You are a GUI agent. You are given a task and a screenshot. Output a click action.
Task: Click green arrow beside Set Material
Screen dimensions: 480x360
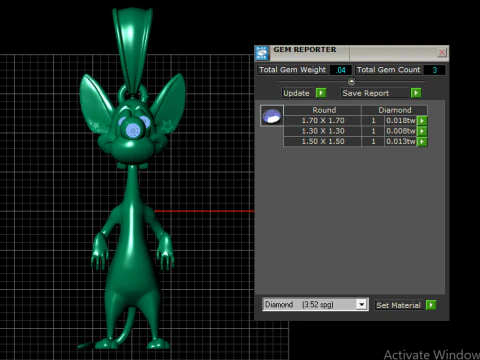[431, 305]
